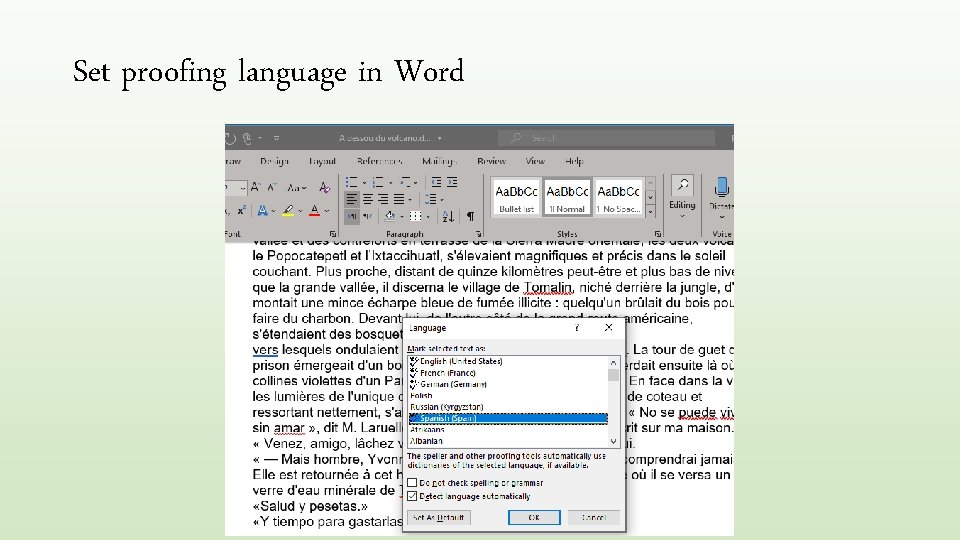Open the View tab
Viewport: 960px width, 540px height.
[535, 161]
